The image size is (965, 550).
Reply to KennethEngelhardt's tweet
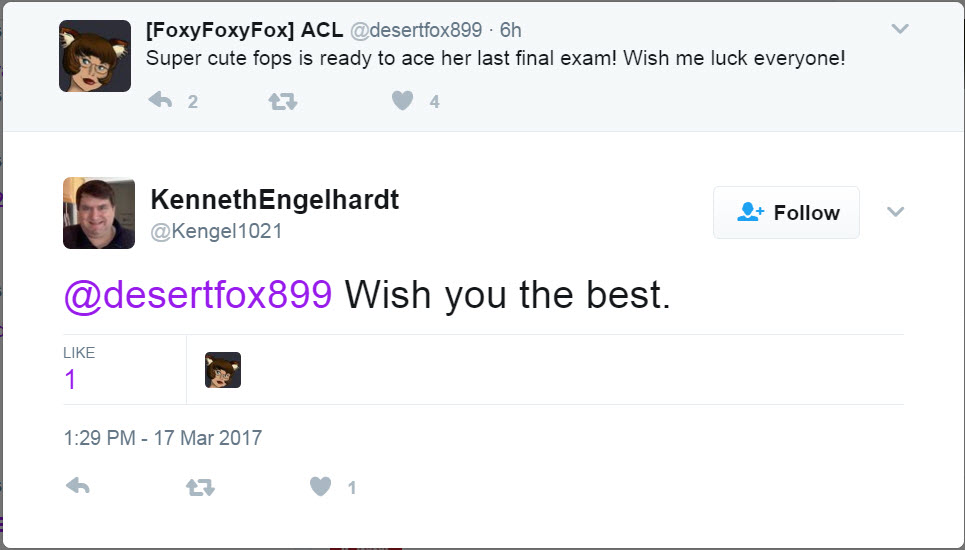point(78,486)
